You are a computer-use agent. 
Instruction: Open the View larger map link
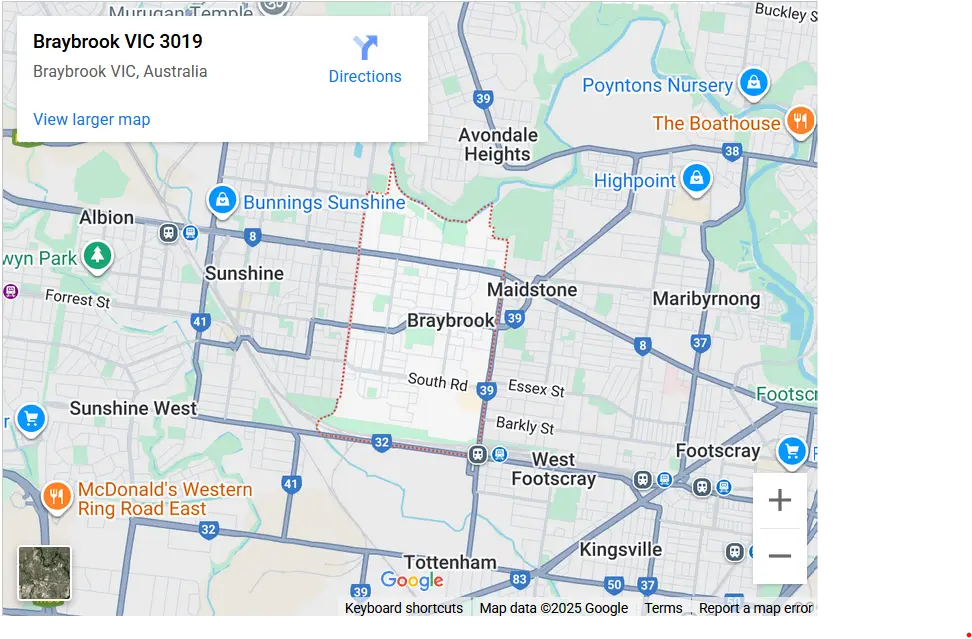coord(91,119)
